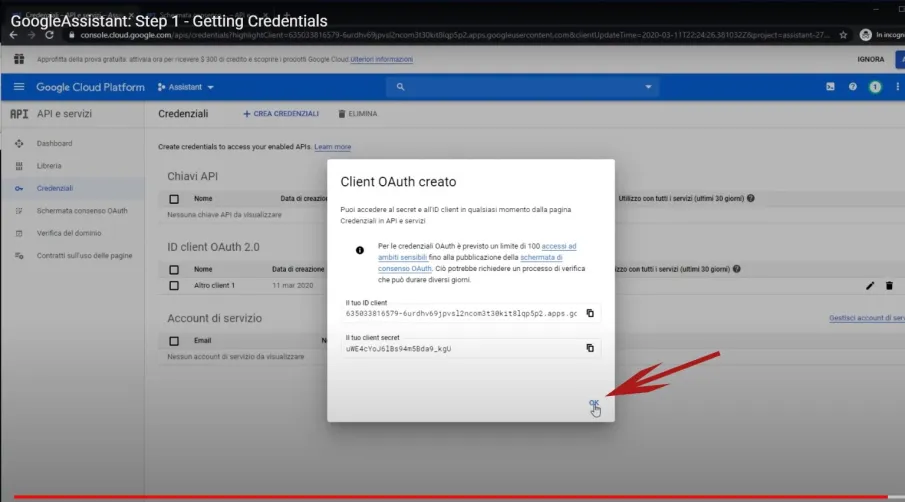Expand the Assistant project selector
905x502 pixels.
(x=185, y=87)
